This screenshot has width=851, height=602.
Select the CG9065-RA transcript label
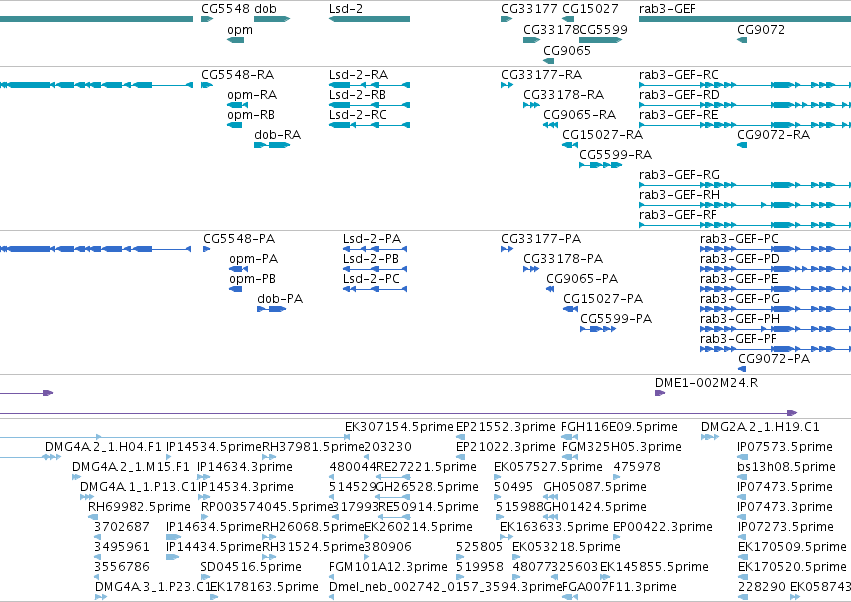(x=580, y=115)
